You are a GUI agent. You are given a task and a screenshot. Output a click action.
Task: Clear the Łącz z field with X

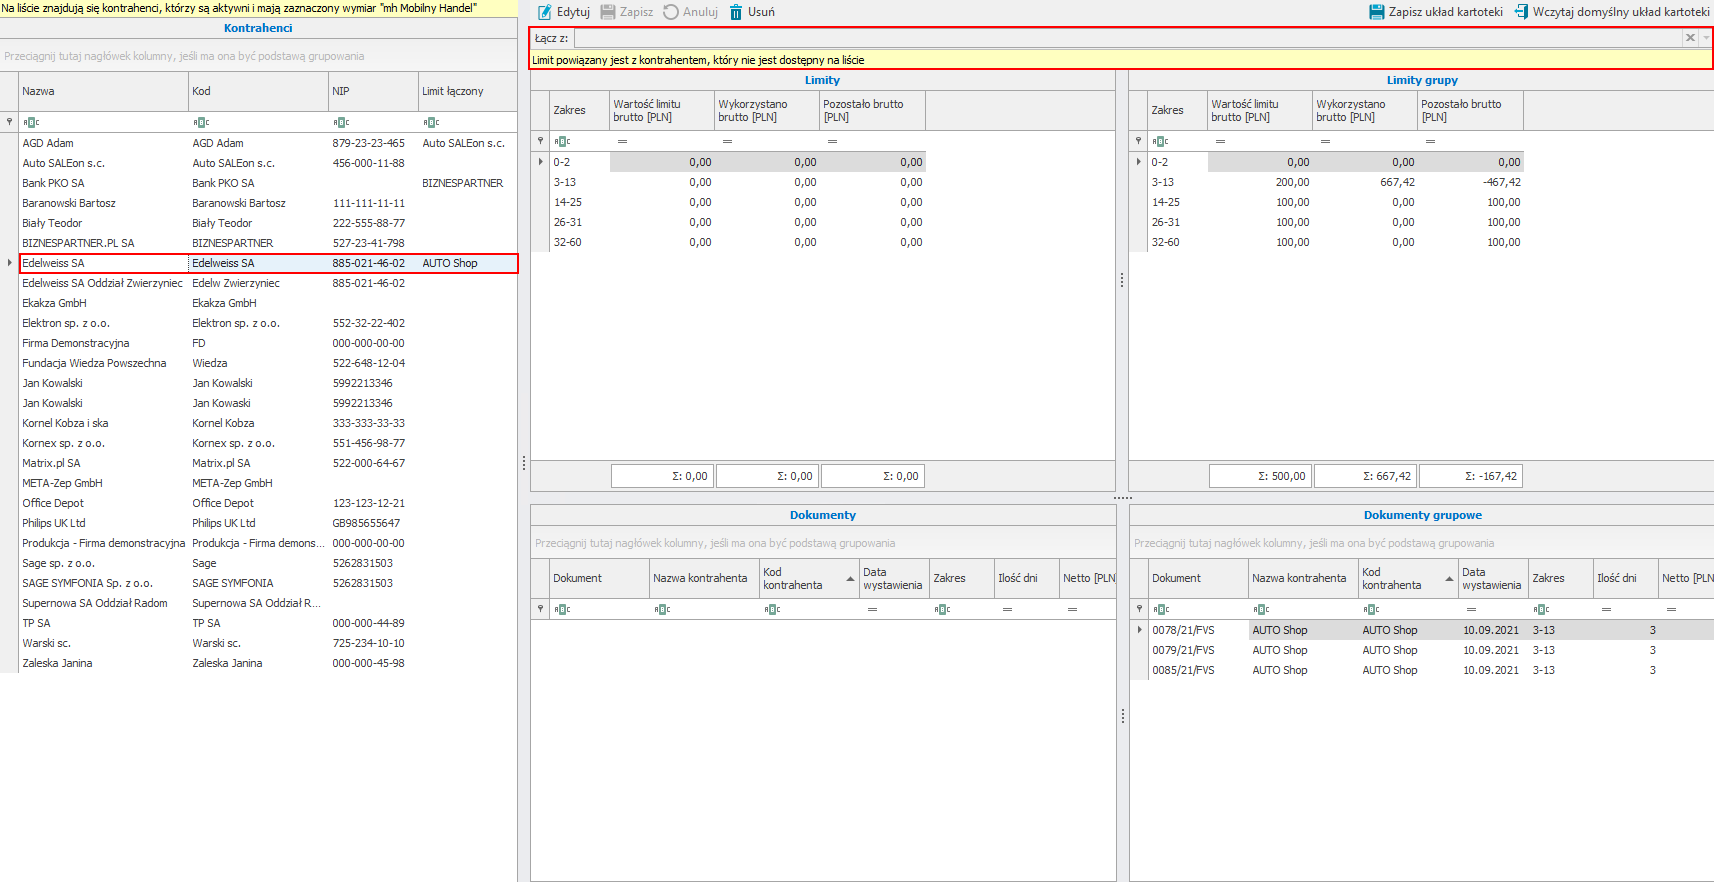[x=1690, y=38]
